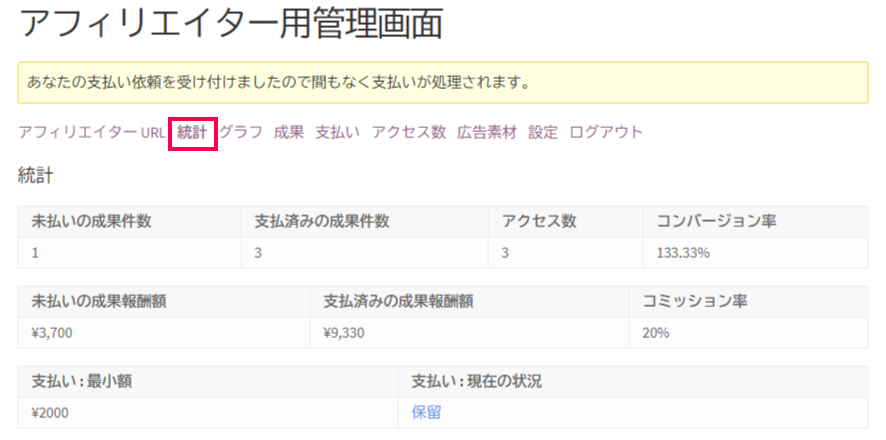
Task: Open the 成果 tab
Action: pos(289,133)
